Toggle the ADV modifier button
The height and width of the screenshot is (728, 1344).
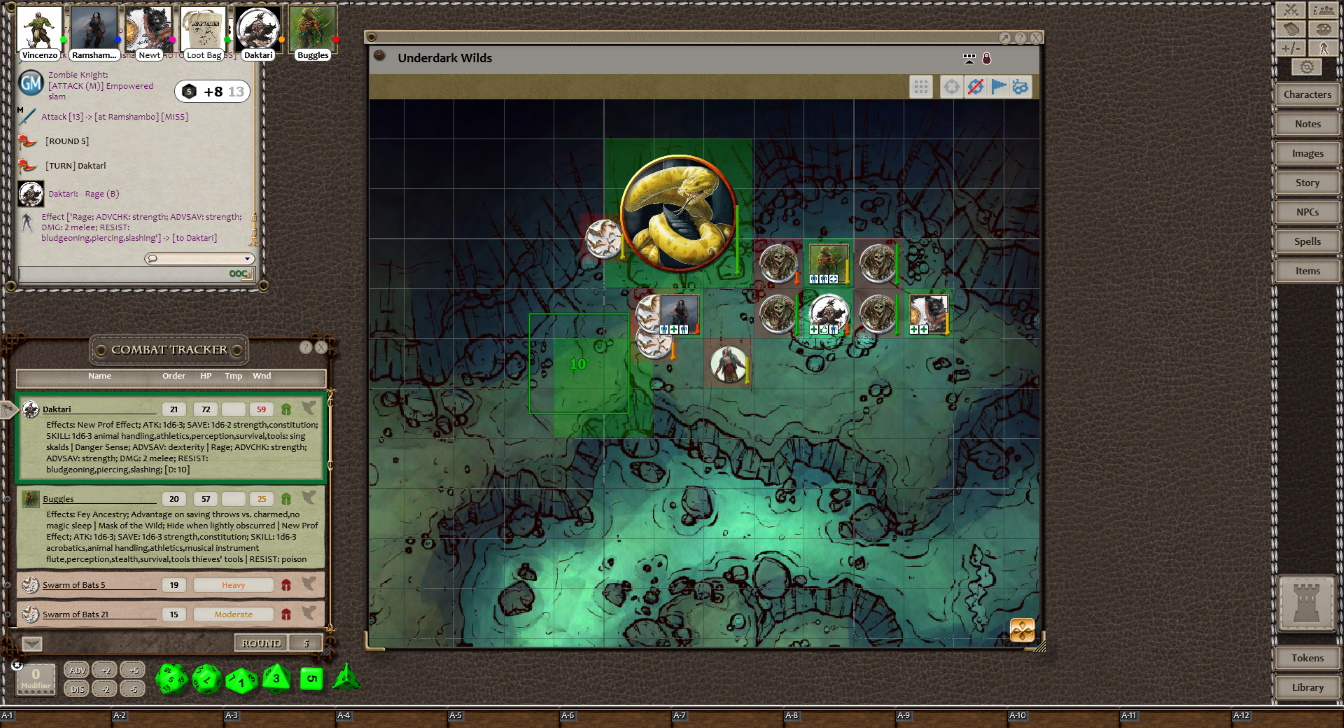75,670
